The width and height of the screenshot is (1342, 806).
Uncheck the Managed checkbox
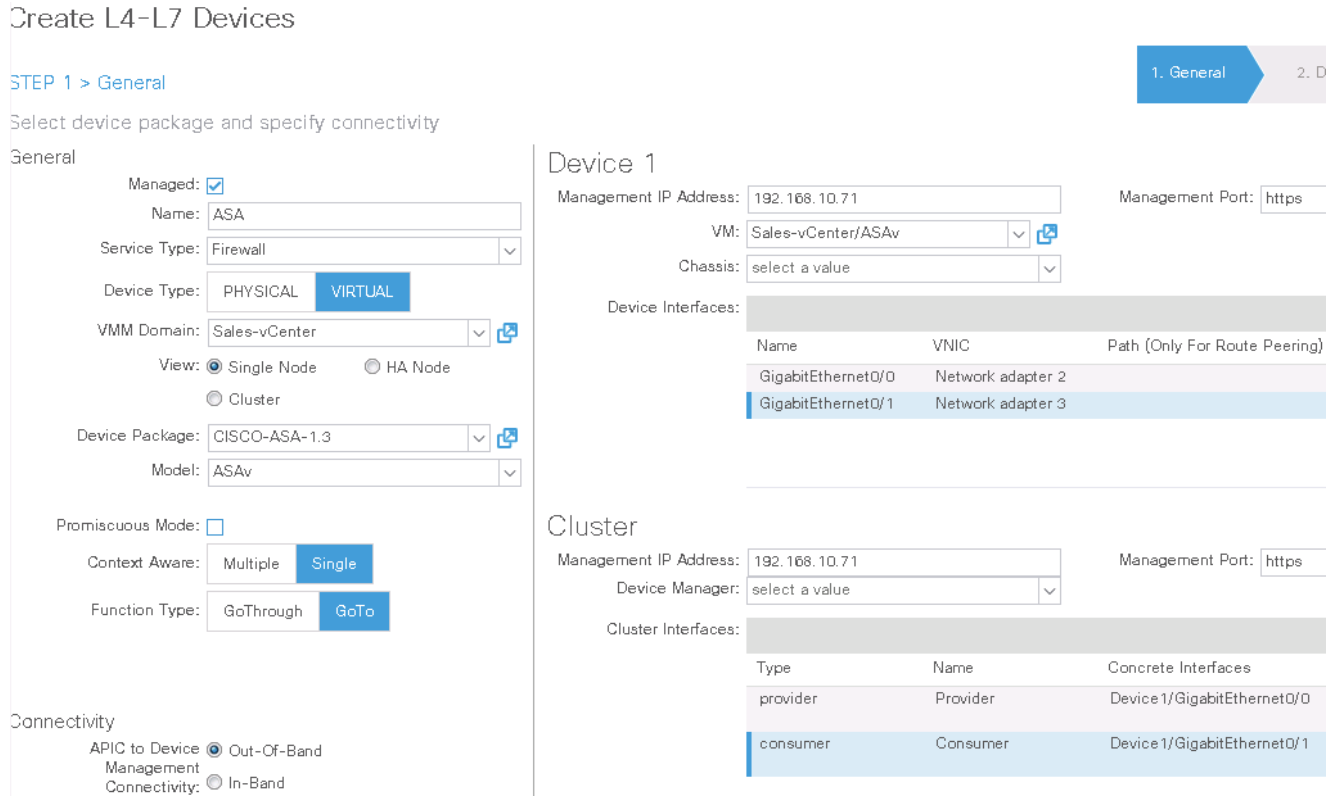[x=215, y=186]
